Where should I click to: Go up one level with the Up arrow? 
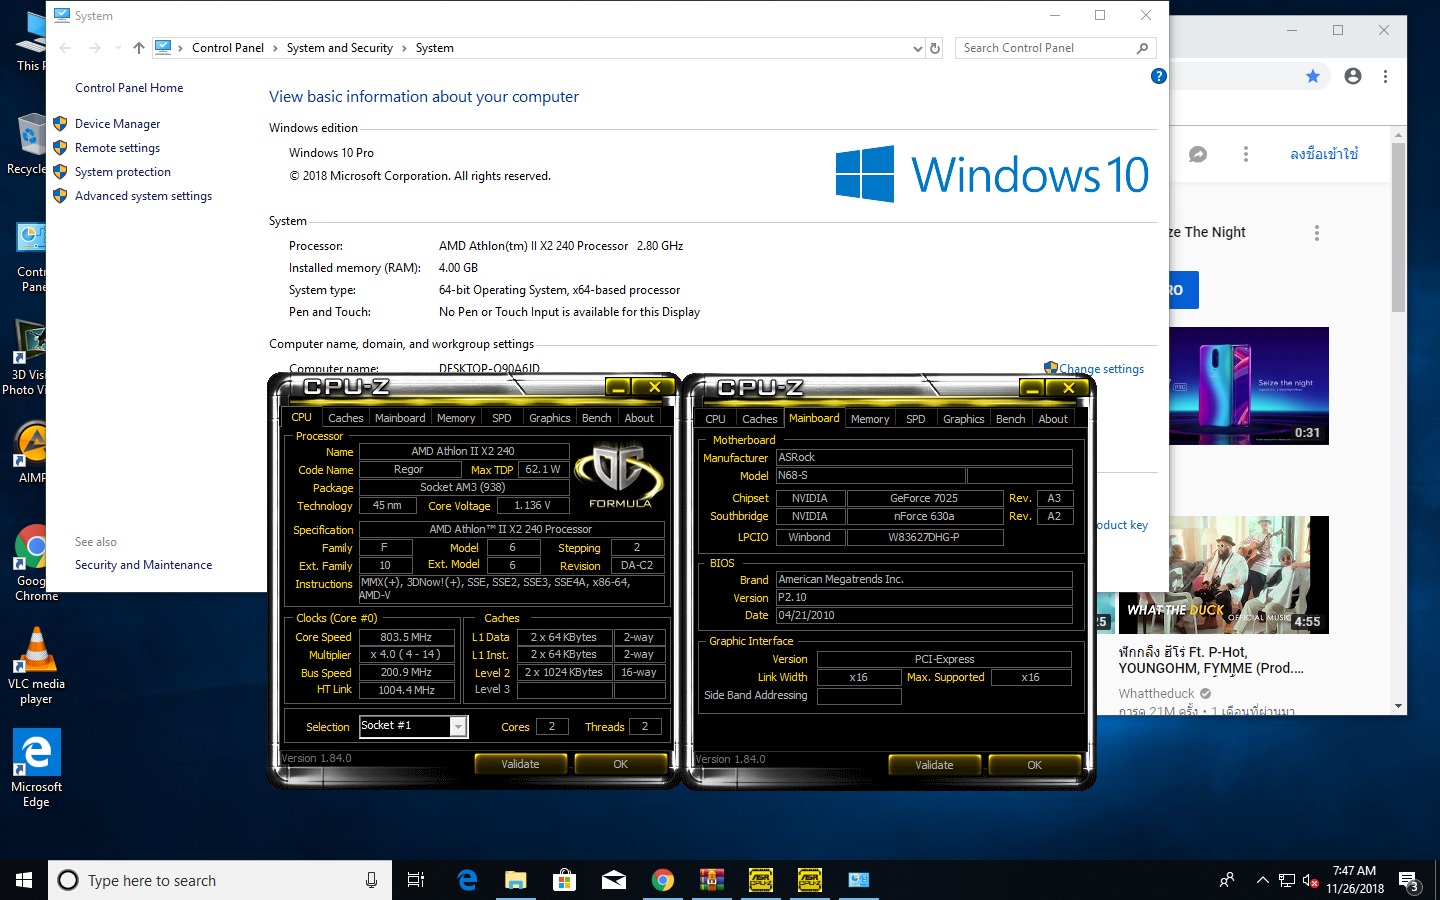click(139, 48)
